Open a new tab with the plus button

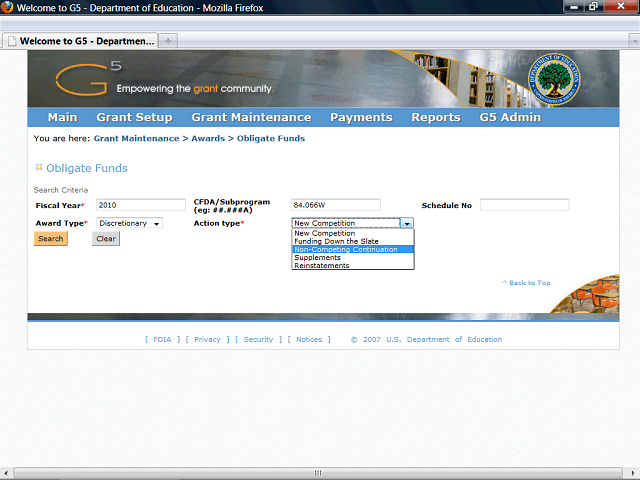click(168, 41)
